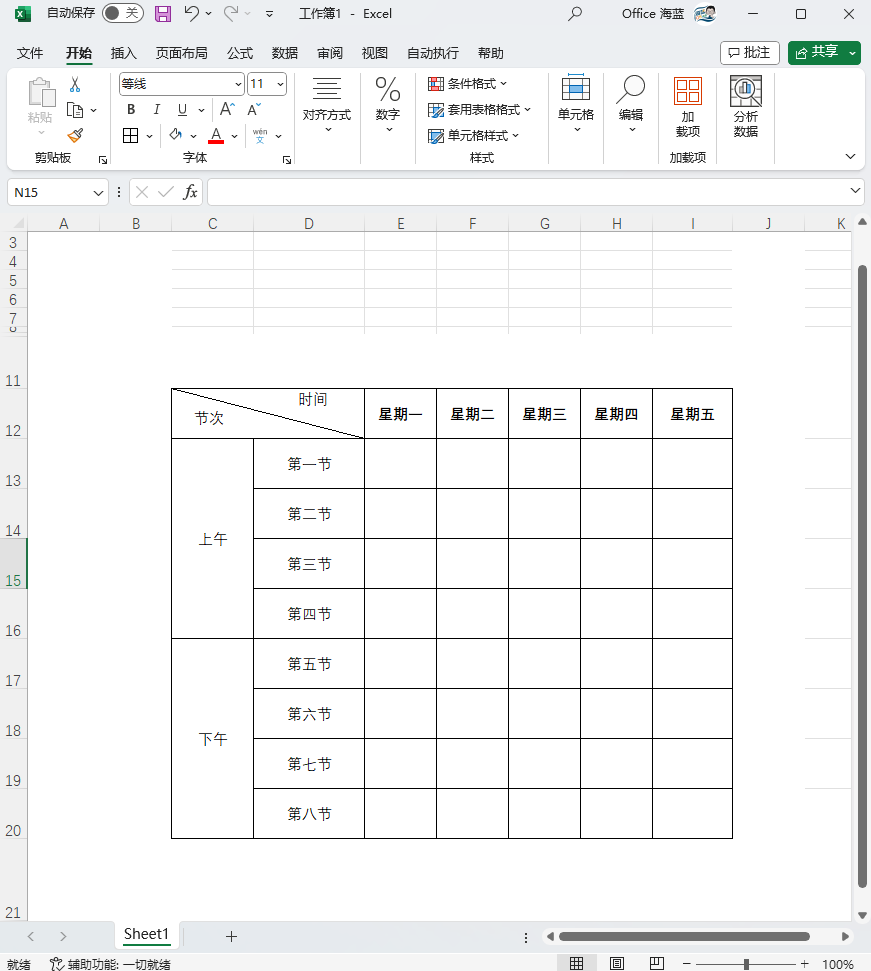The image size is (871, 971).
Task: Select the Format Painter brush
Action: [75, 135]
